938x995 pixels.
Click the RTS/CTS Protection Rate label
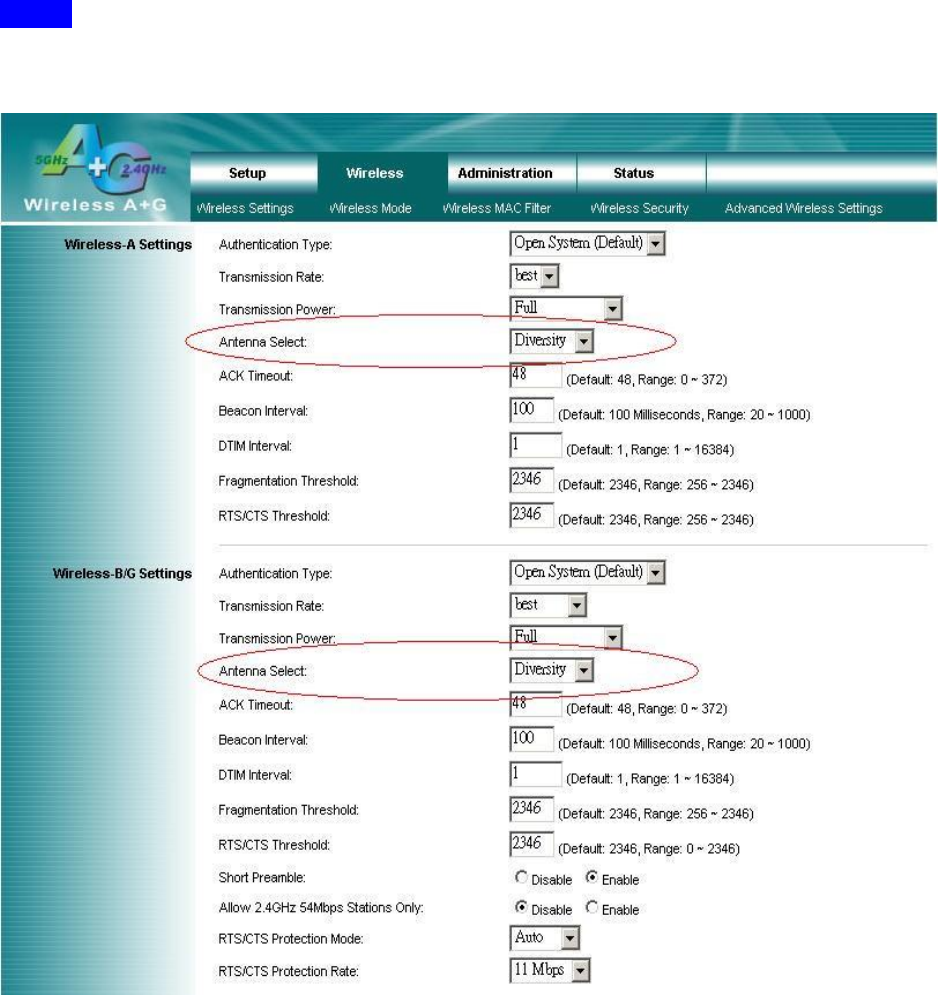click(288, 972)
